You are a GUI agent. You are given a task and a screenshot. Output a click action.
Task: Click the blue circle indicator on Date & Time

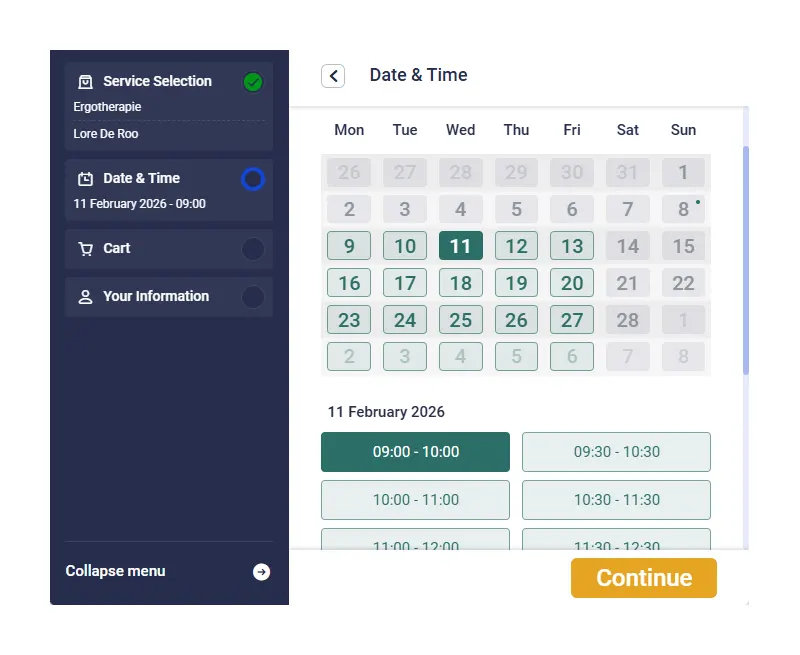click(x=253, y=179)
